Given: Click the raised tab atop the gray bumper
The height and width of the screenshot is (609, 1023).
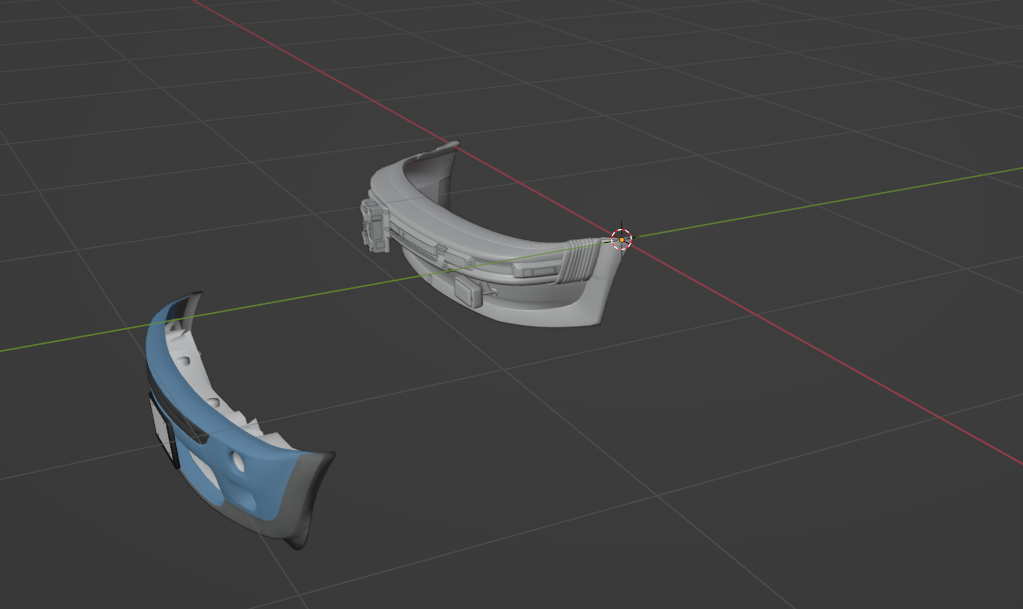Looking at the screenshot, I should [x=441, y=159].
